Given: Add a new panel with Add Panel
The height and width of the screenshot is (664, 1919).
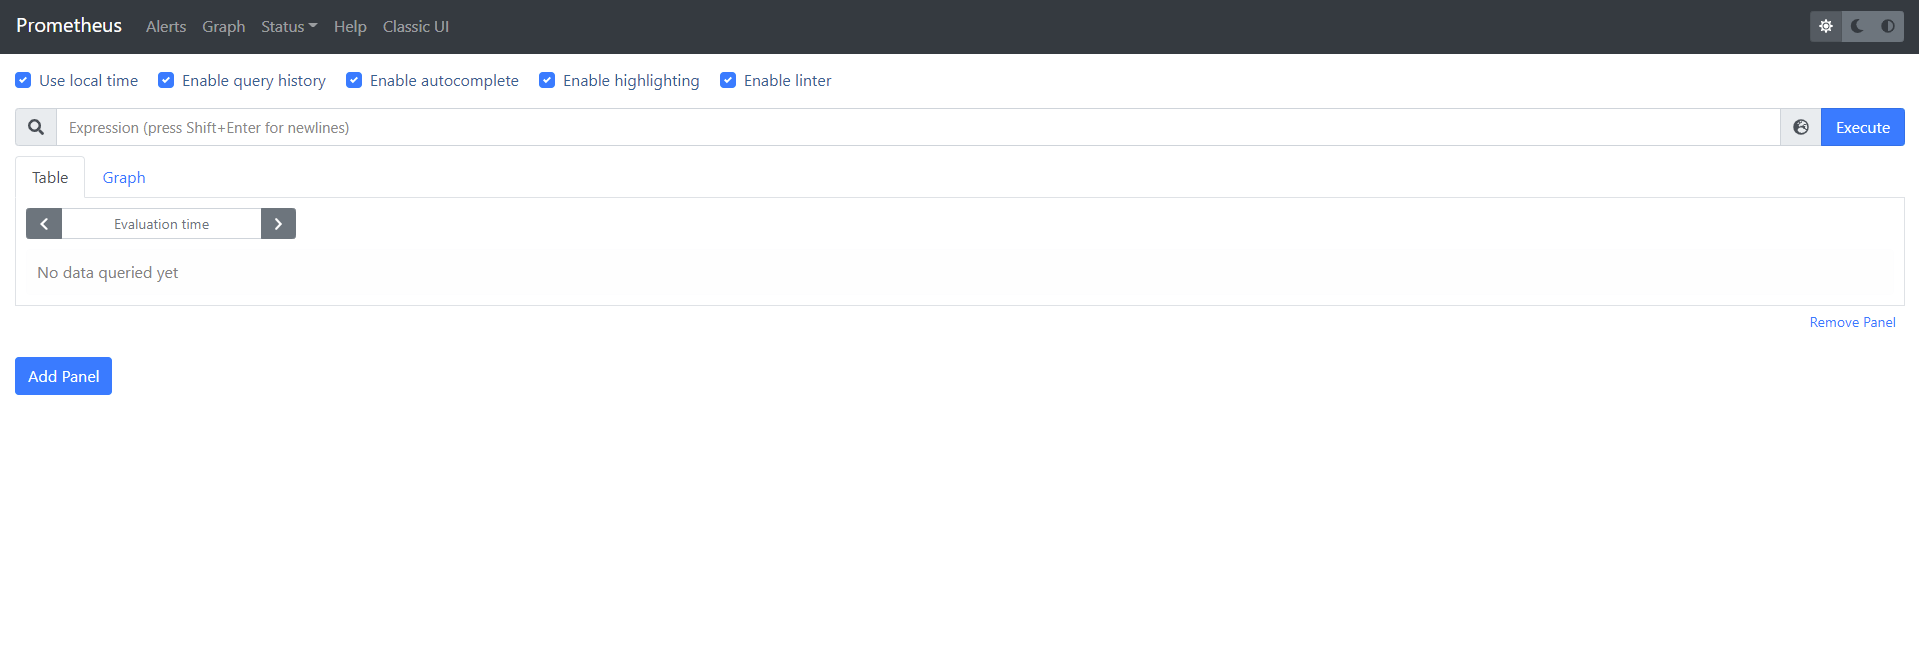Looking at the screenshot, I should pos(63,376).
